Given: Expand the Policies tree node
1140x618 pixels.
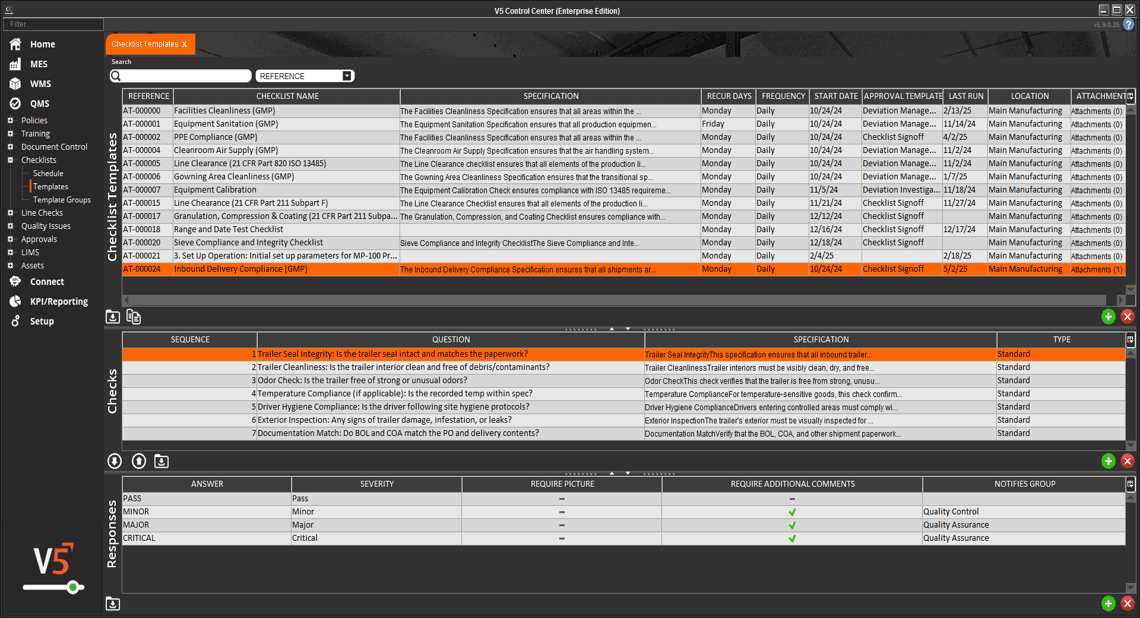Looking at the screenshot, I should [10, 121].
